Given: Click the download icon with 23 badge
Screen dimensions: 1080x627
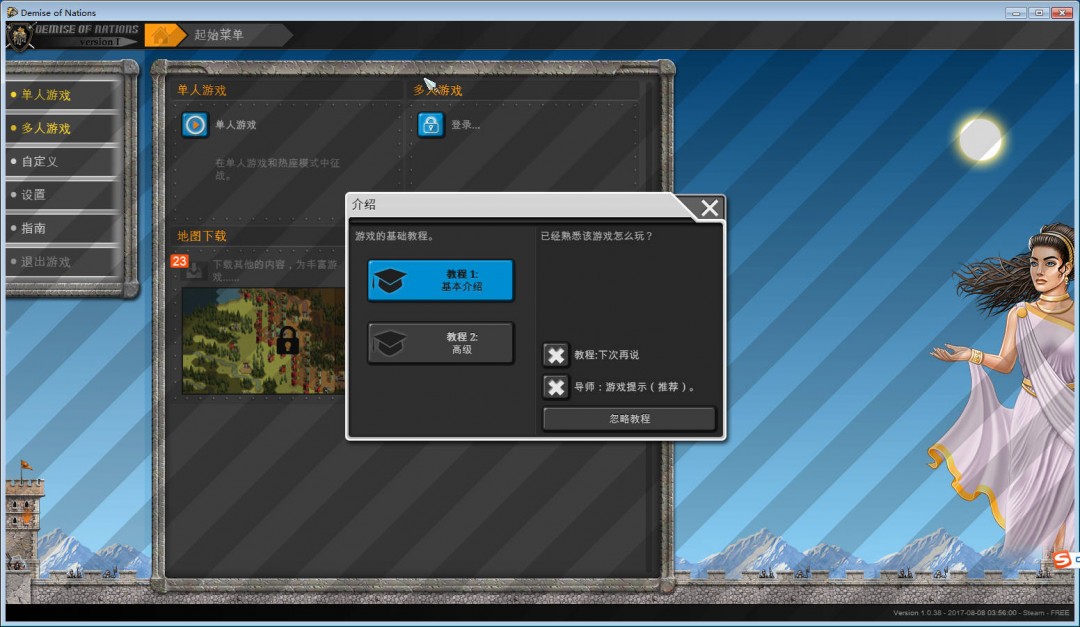Looking at the screenshot, I should tap(194, 270).
